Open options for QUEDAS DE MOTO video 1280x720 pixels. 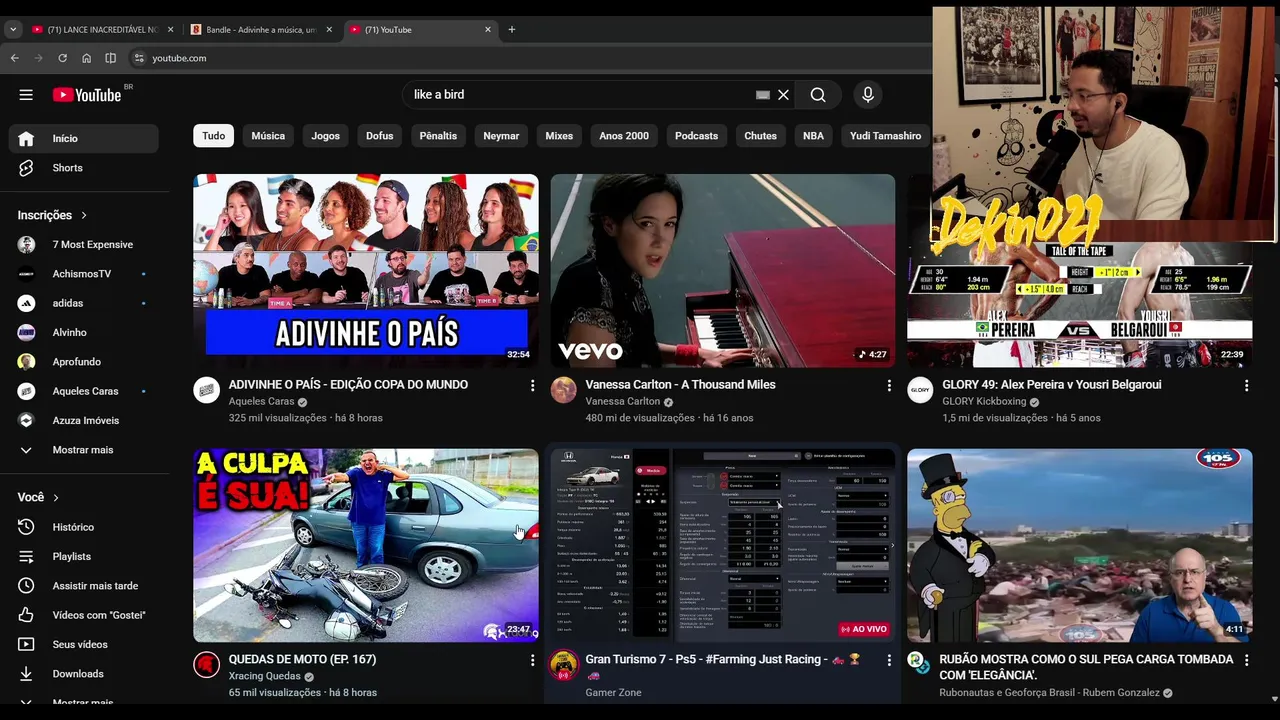click(x=532, y=660)
